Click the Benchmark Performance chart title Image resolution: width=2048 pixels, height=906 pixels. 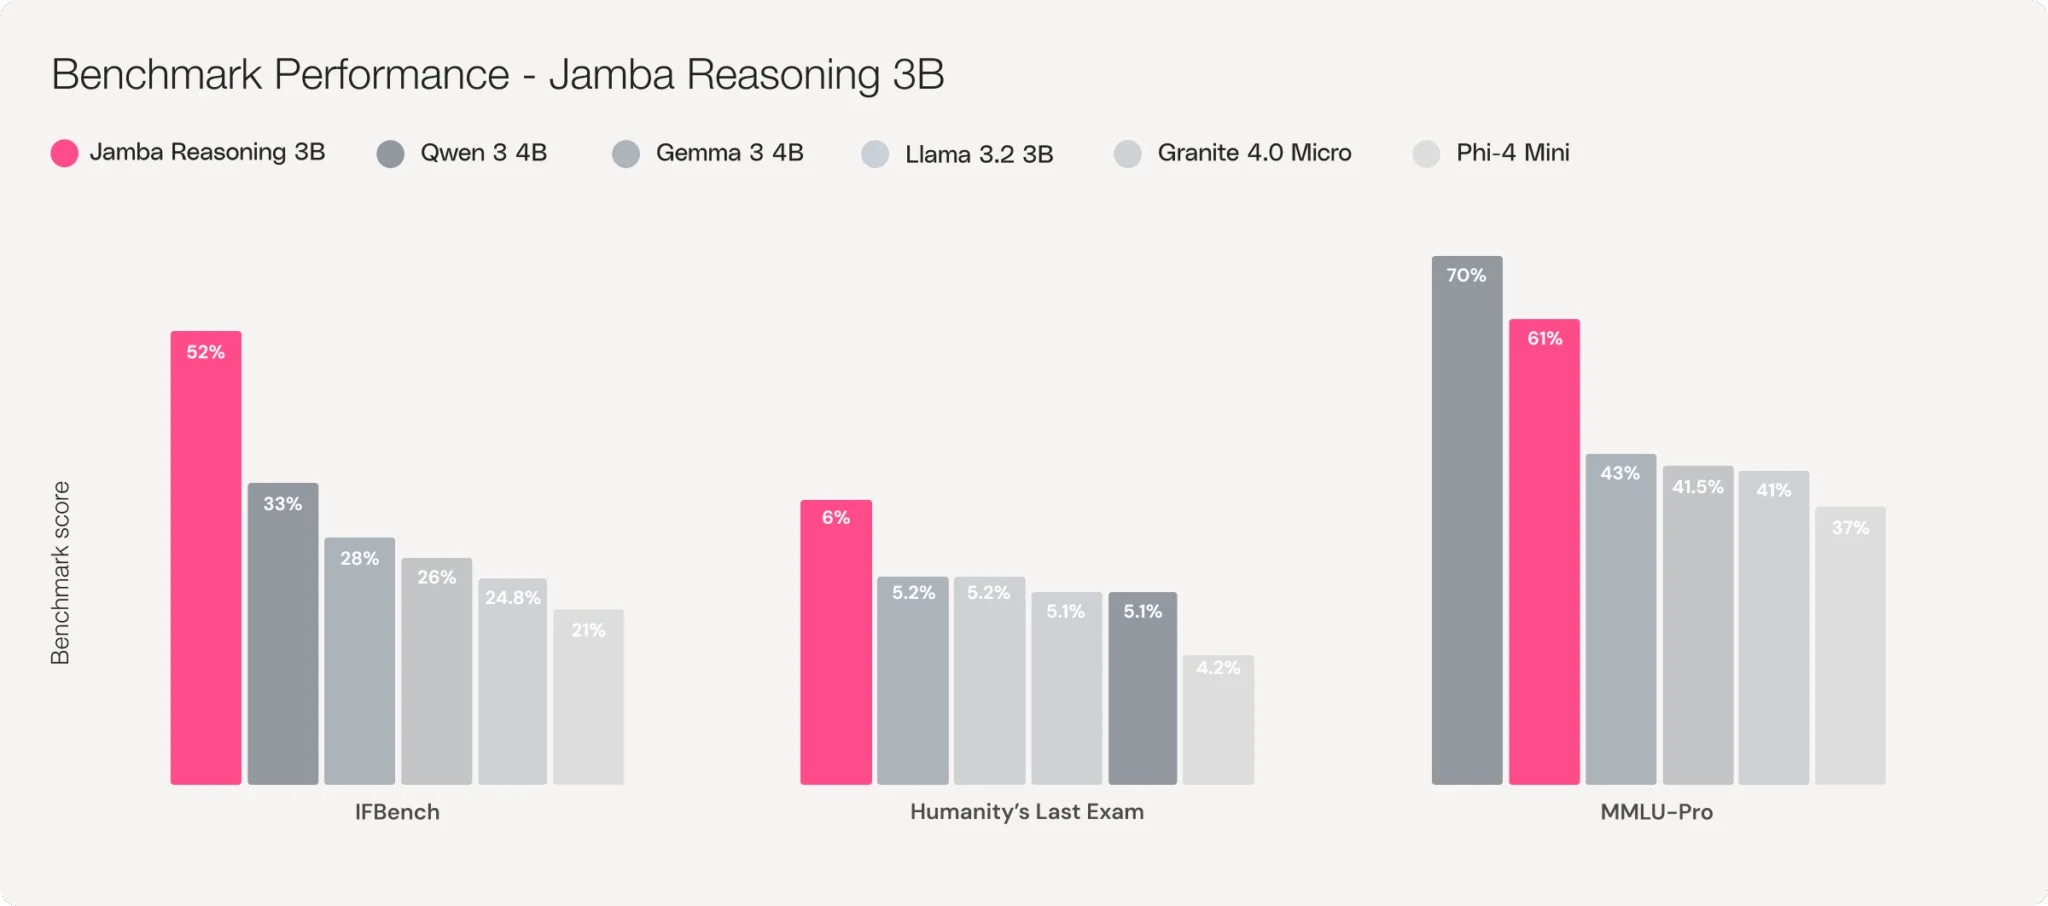point(497,75)
